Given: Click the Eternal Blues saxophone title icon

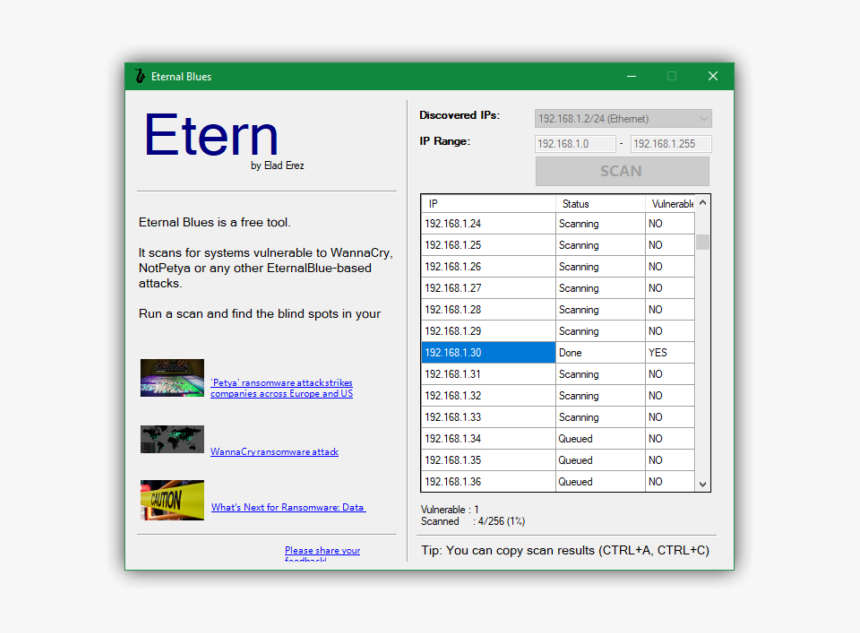Looking at the screenshot, I should pos(140,76).
